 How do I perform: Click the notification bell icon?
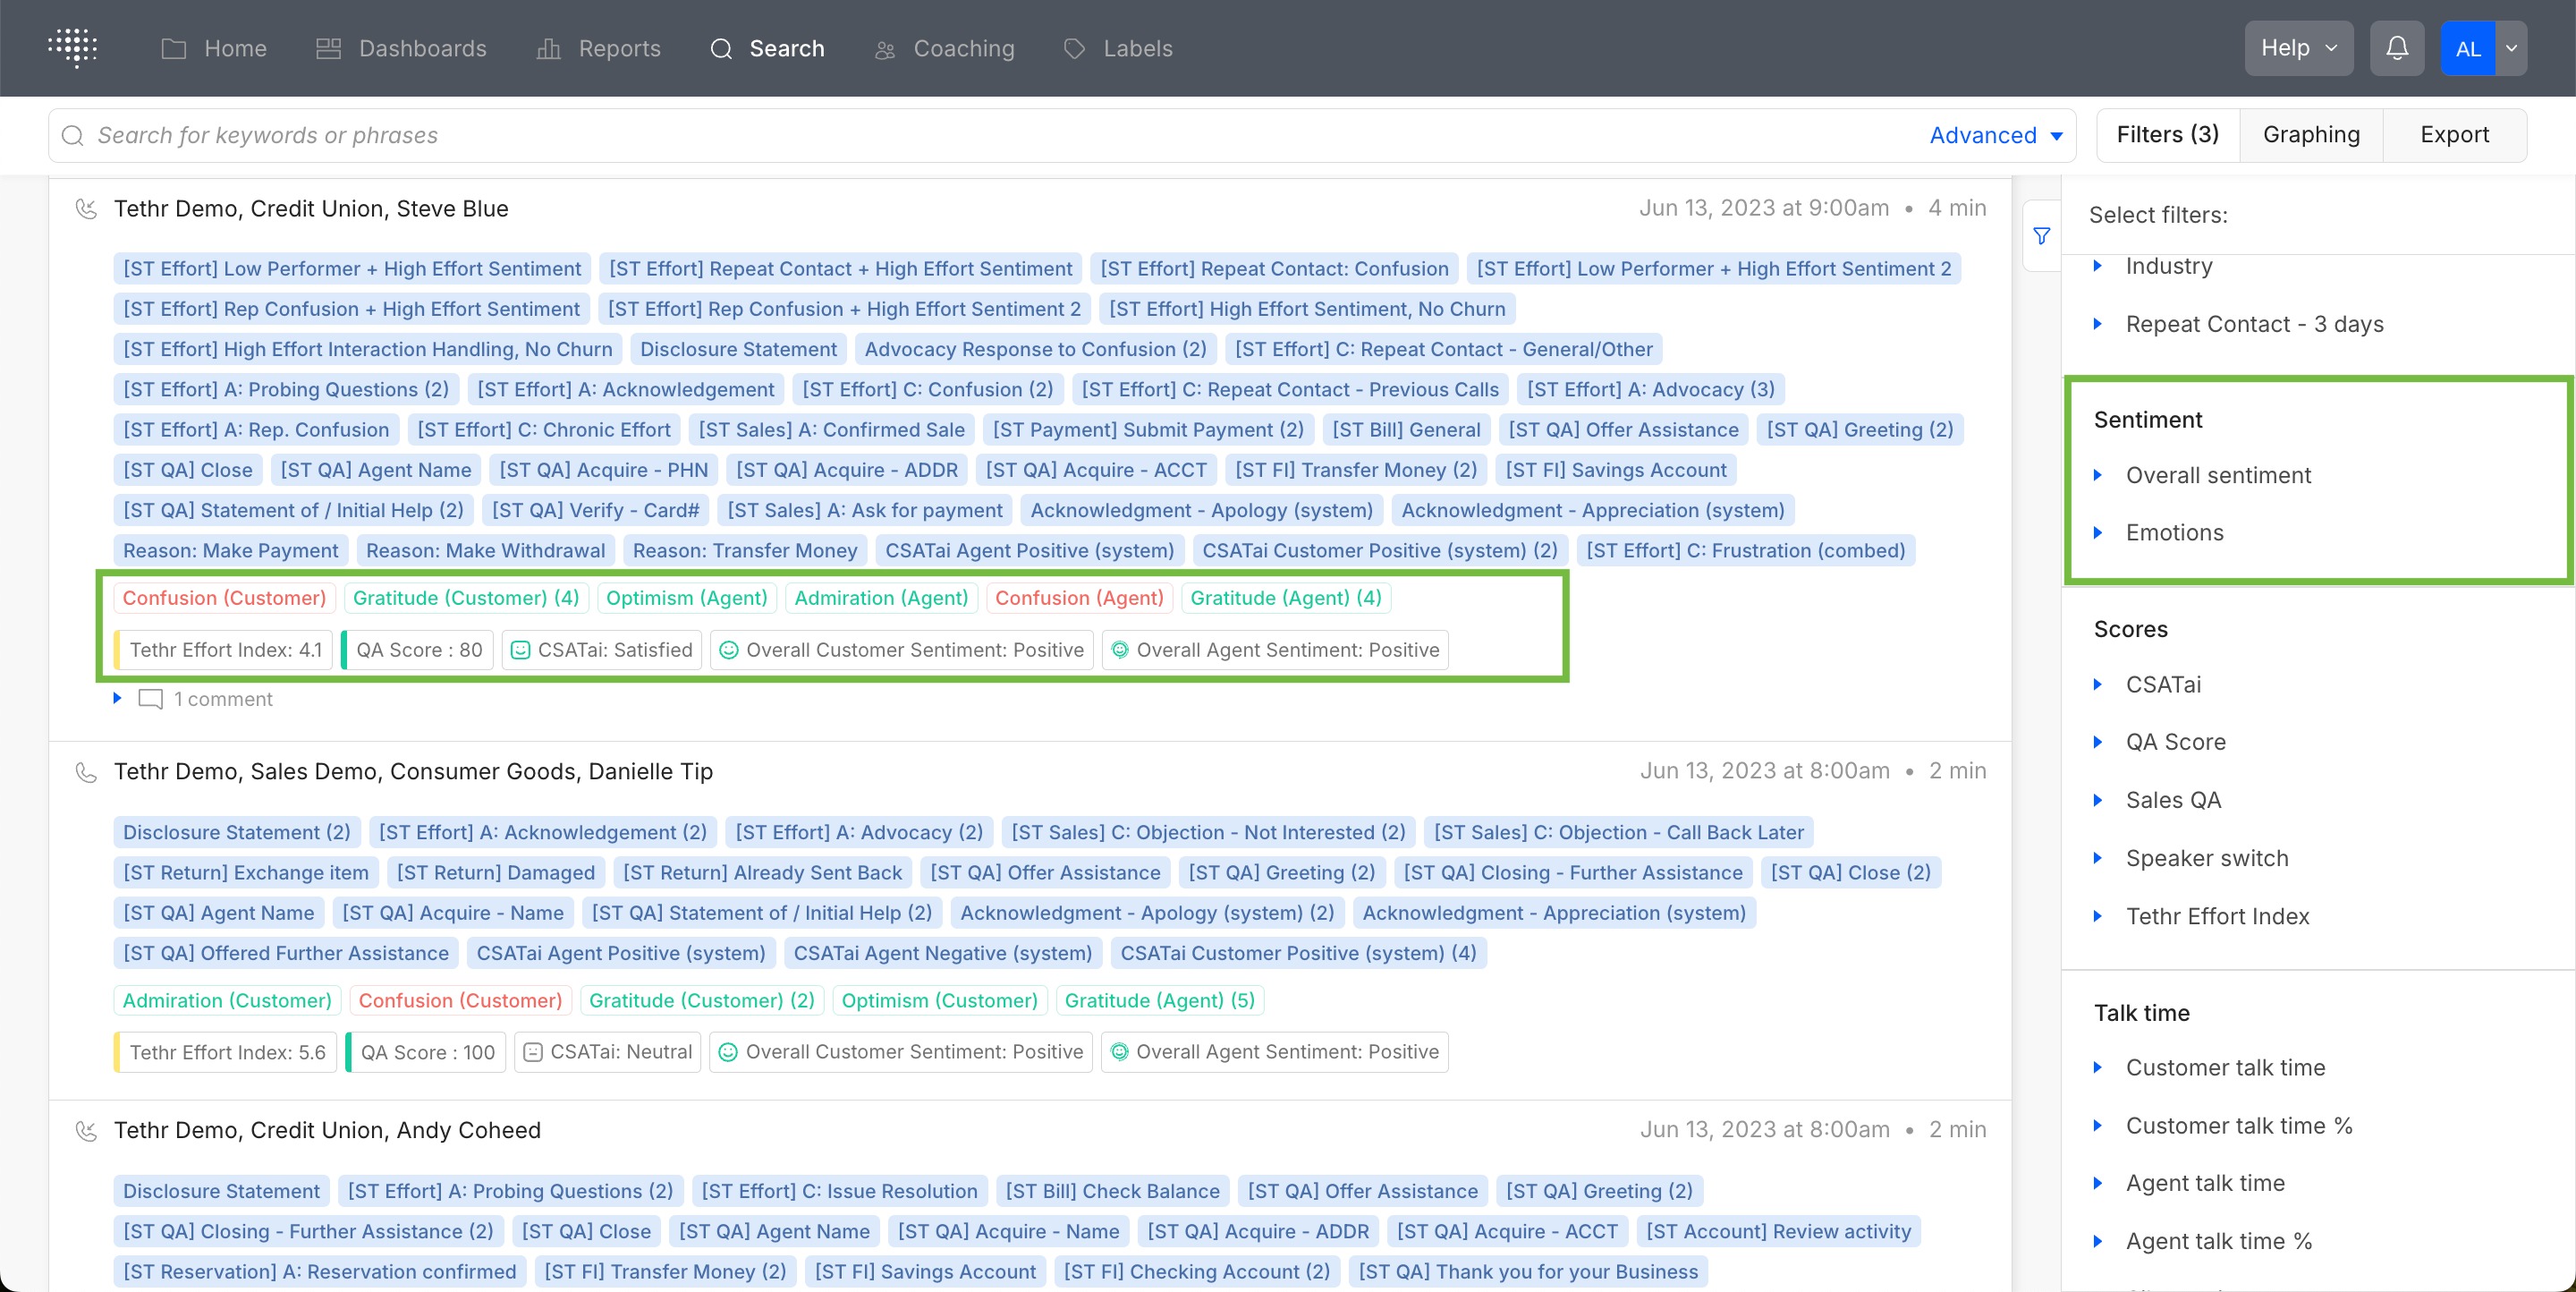[x=2396, y=48]
